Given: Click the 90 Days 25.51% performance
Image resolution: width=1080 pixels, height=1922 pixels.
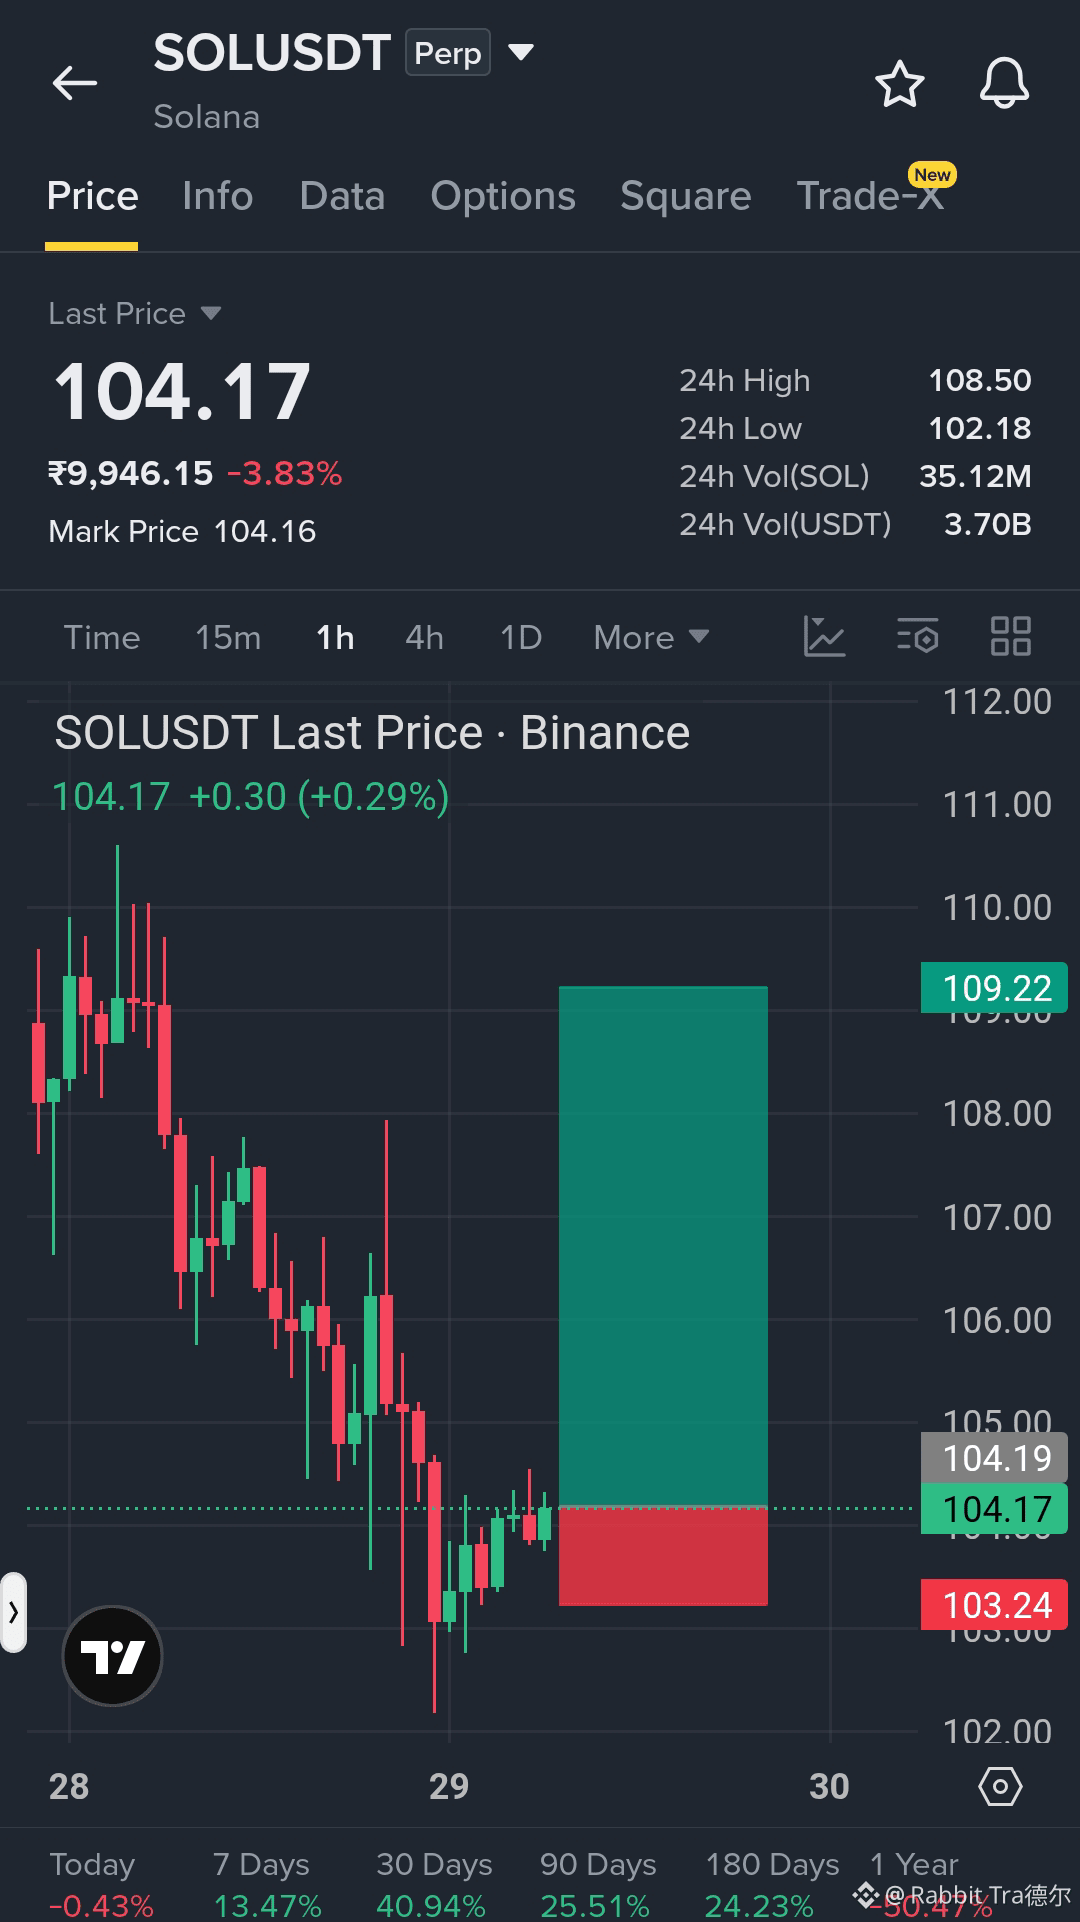Looking at the screenshot, I should 597,1885.
